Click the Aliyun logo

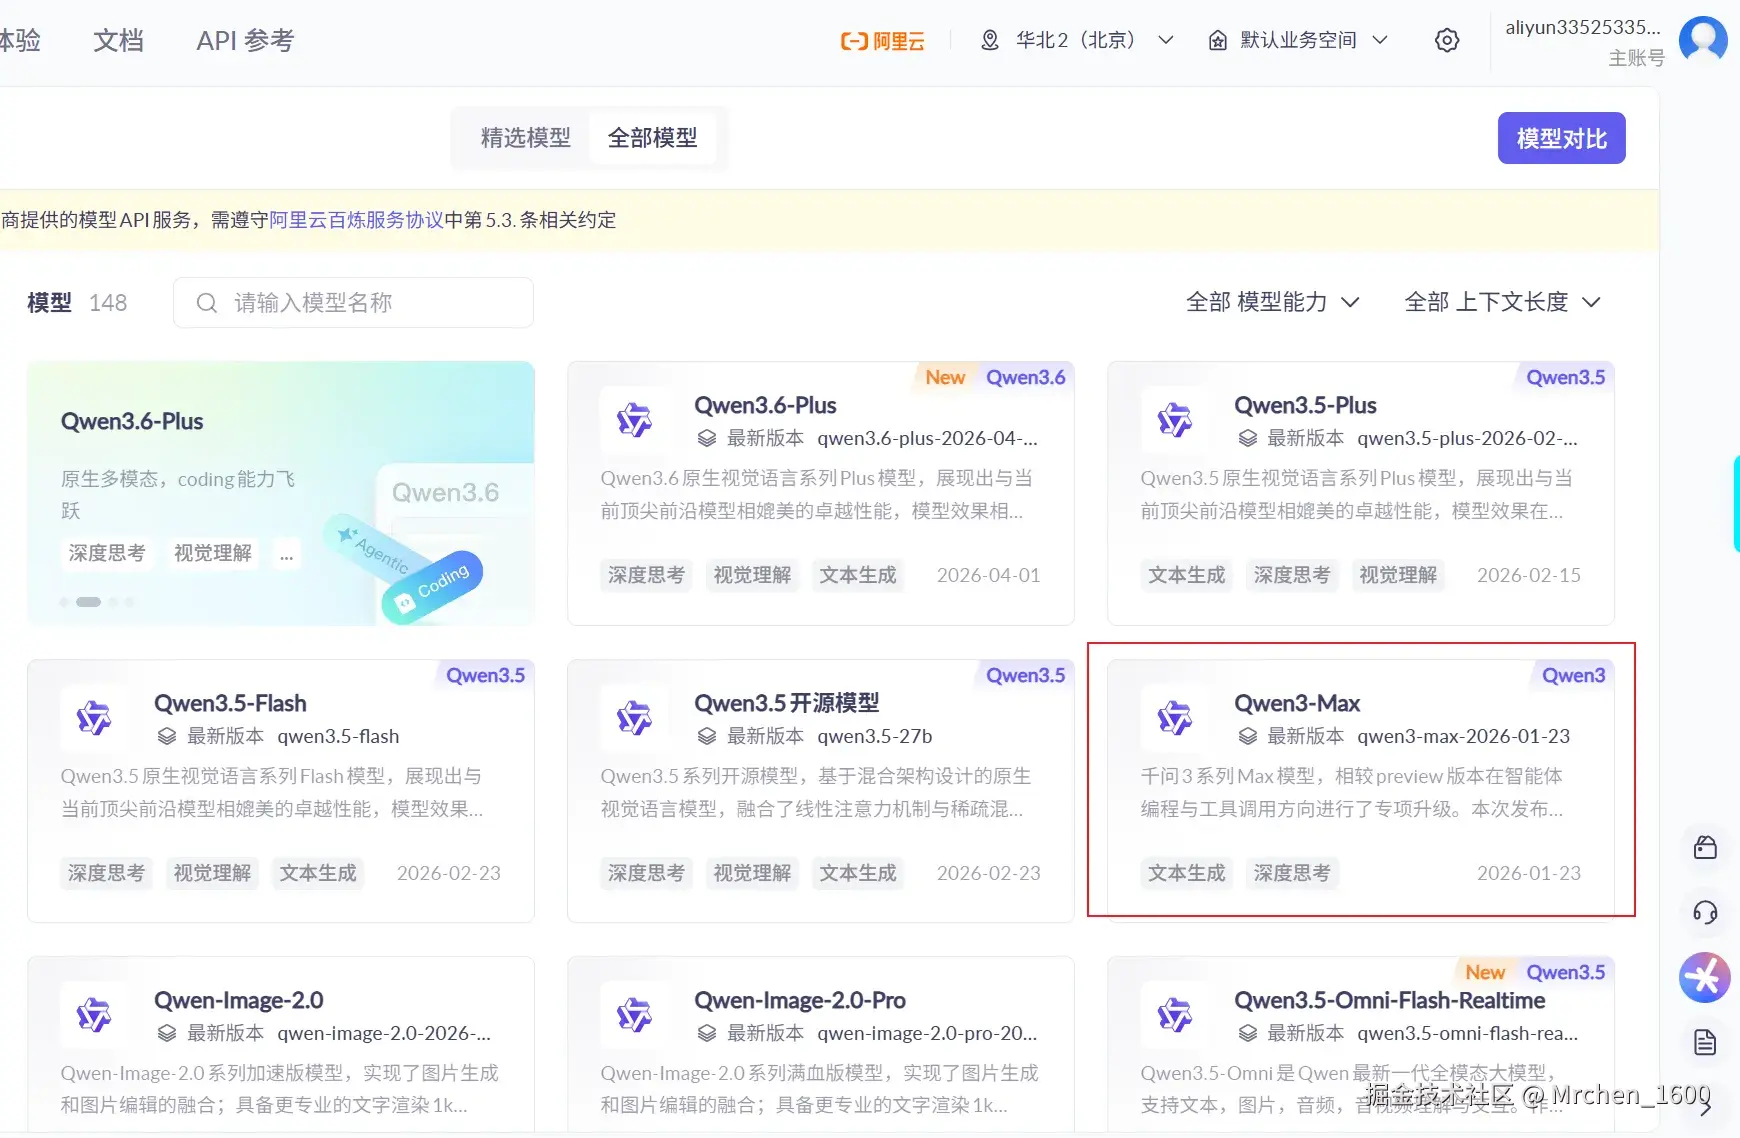pyautogui.click(x=882, y=41)
